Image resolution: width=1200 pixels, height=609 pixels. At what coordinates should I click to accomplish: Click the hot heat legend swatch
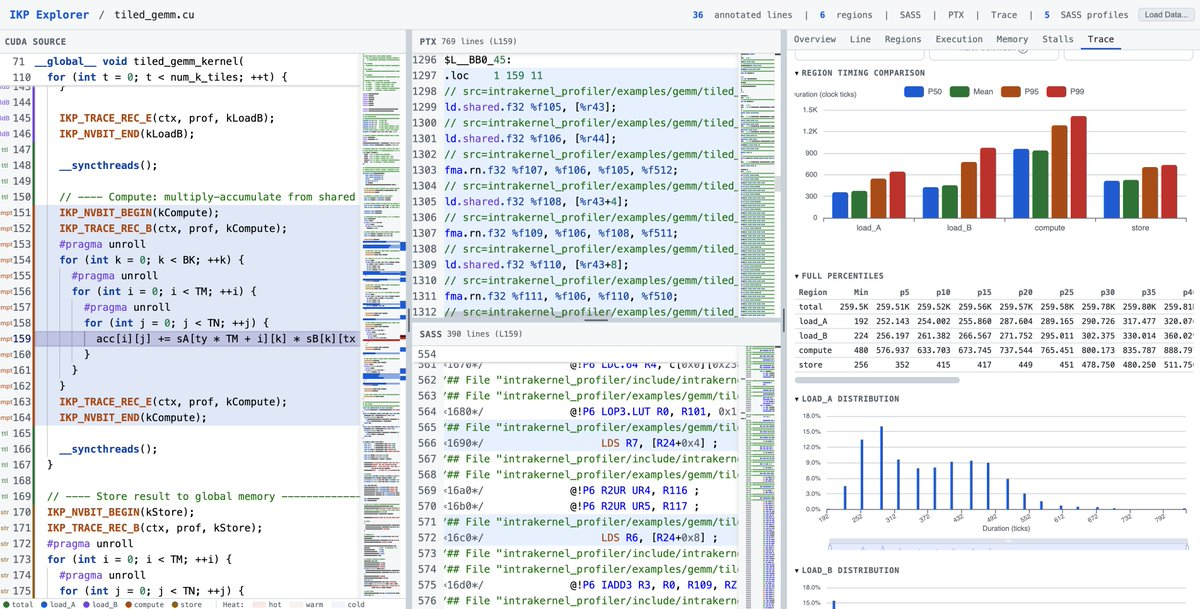point(258,603)
